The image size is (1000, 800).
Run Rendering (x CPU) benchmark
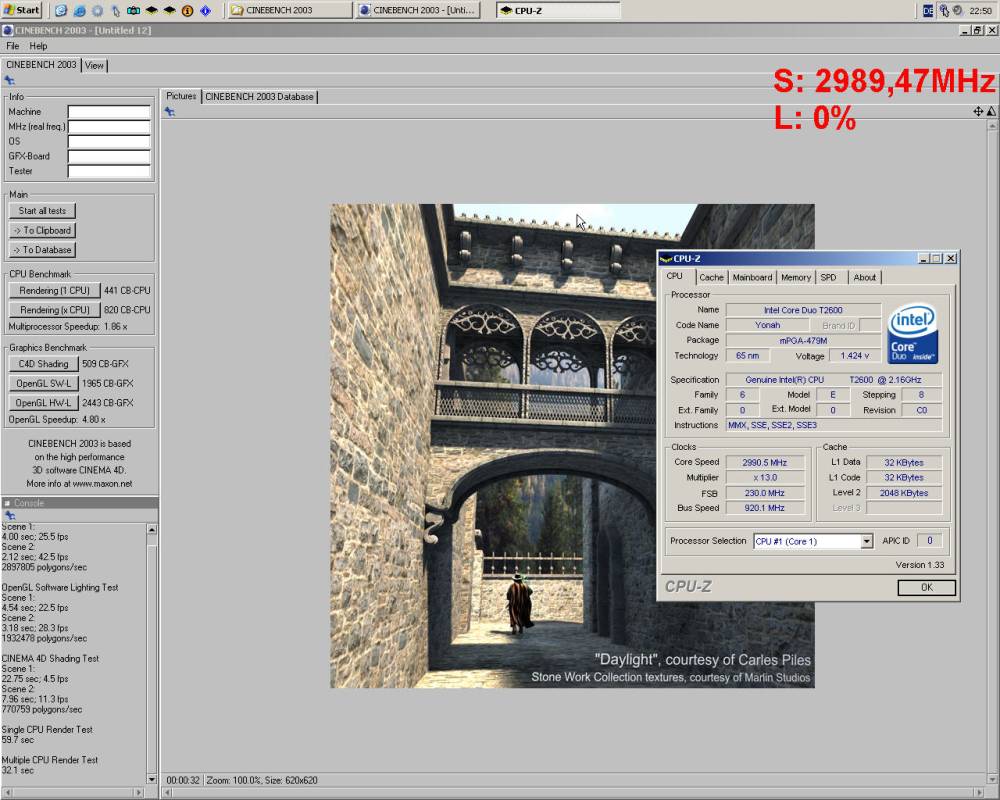(x=54, y=310)
